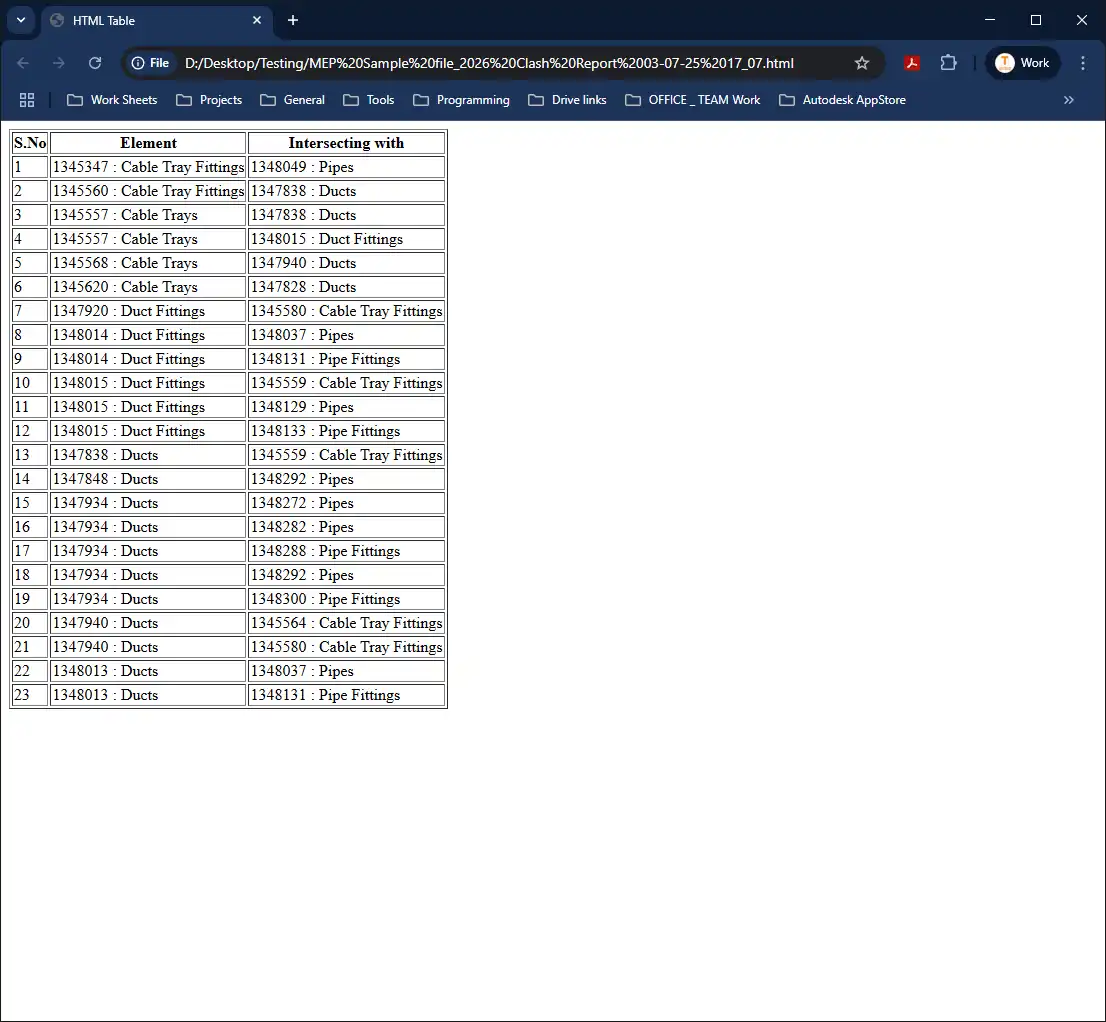Open a new tab with plus button
This screenshot has width=1106, height=1022.
pos(293,20)
